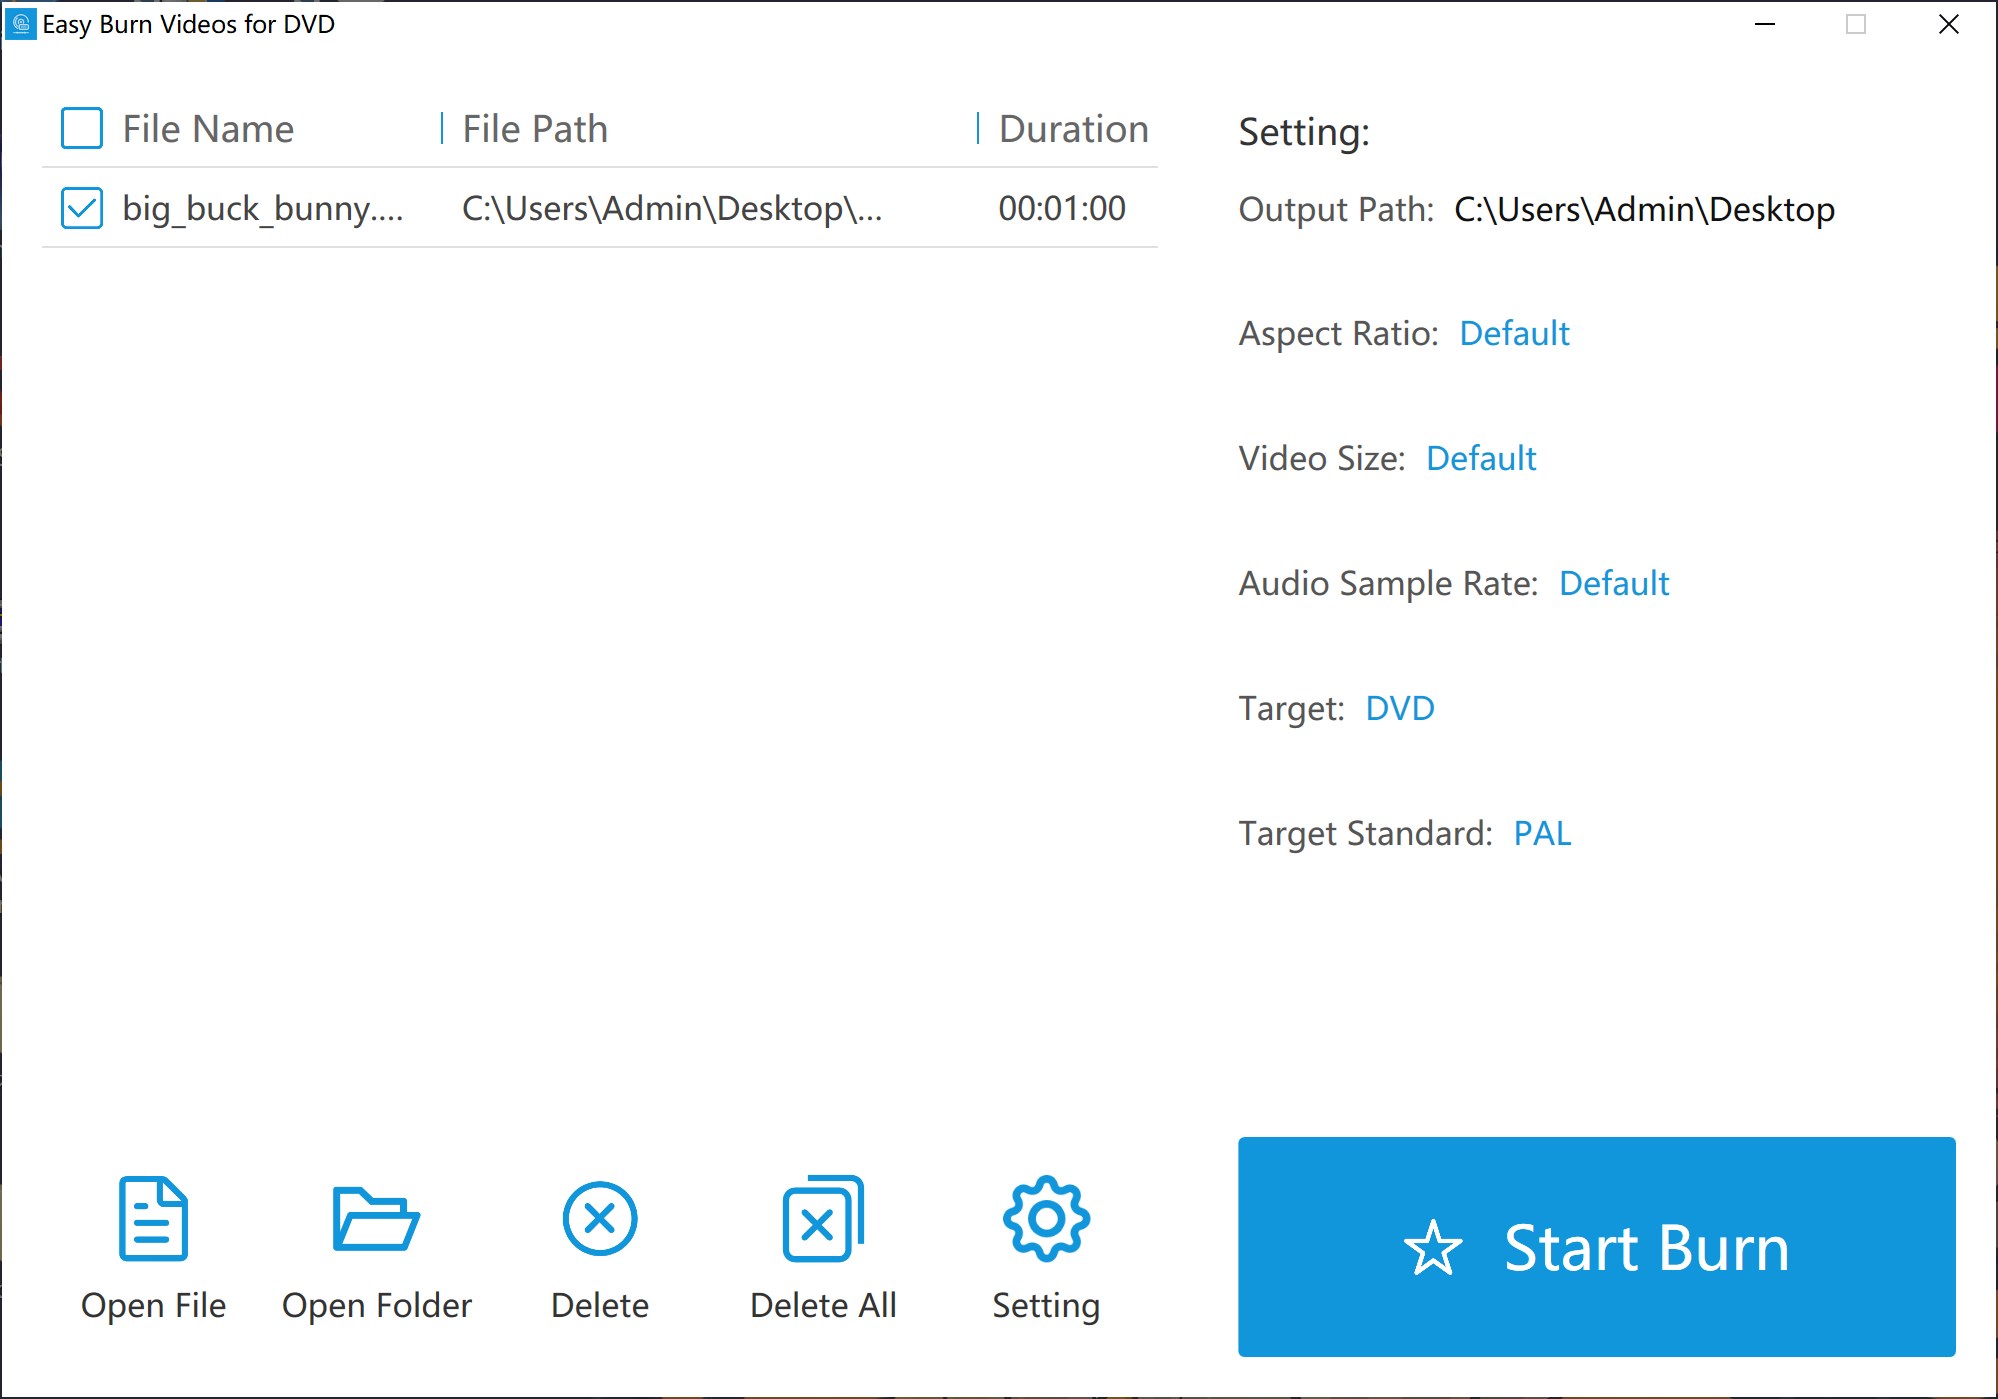This screenshot has width=1998, height=1399.
Task: Click the app logo in title bar
Action: pyautogui.click(x=20, y=24)
